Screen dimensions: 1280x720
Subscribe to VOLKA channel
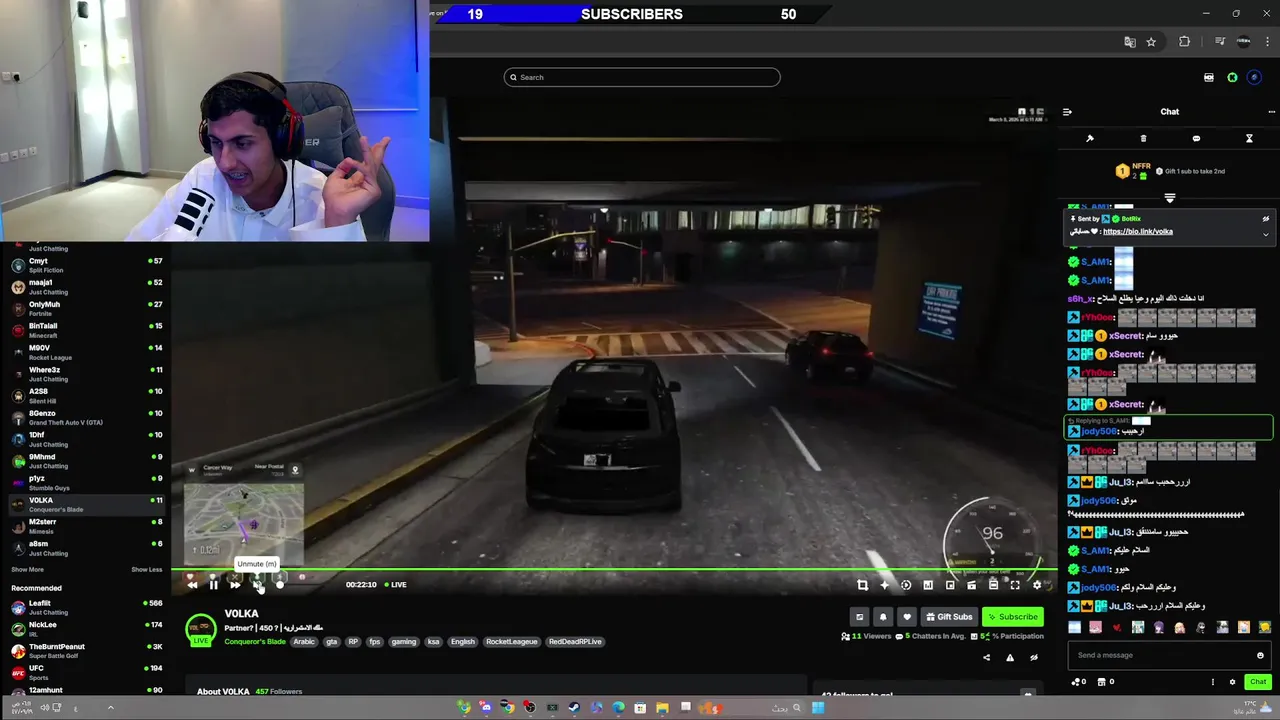(x=1012, y=617)
